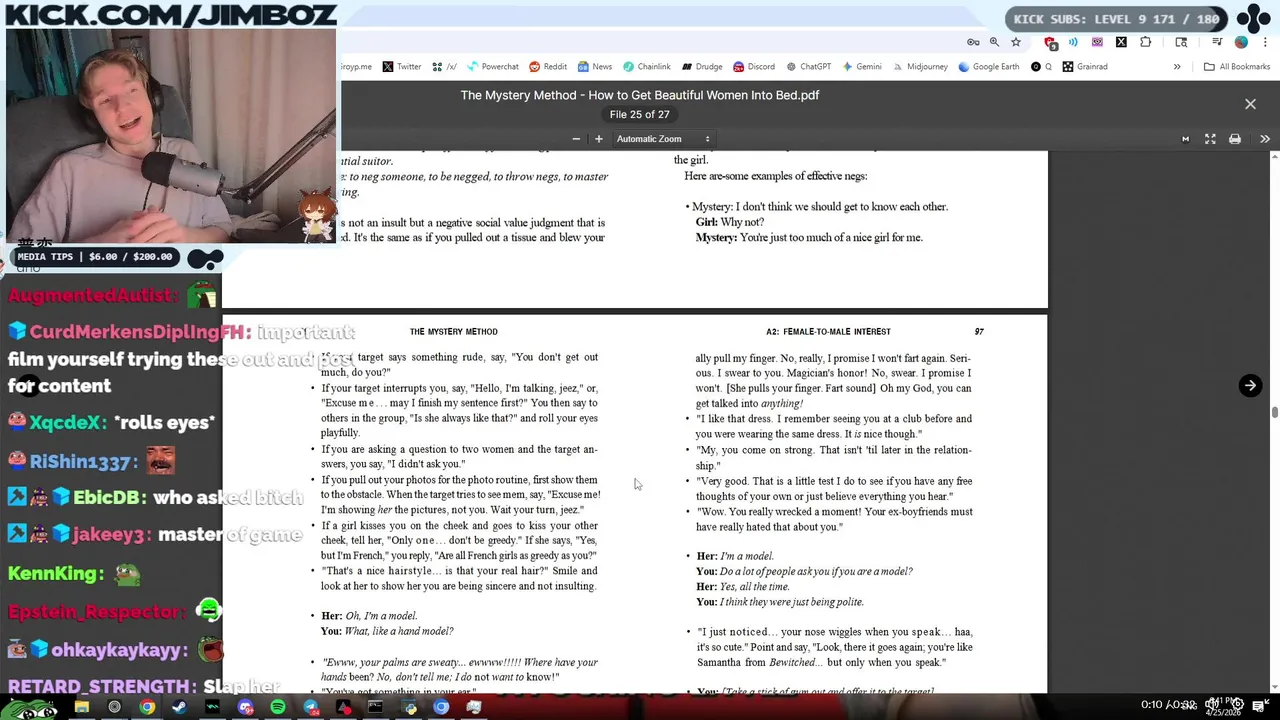Open Google Chrome from taskbar
Screen dimensions: 1280x720
point(147,707)
